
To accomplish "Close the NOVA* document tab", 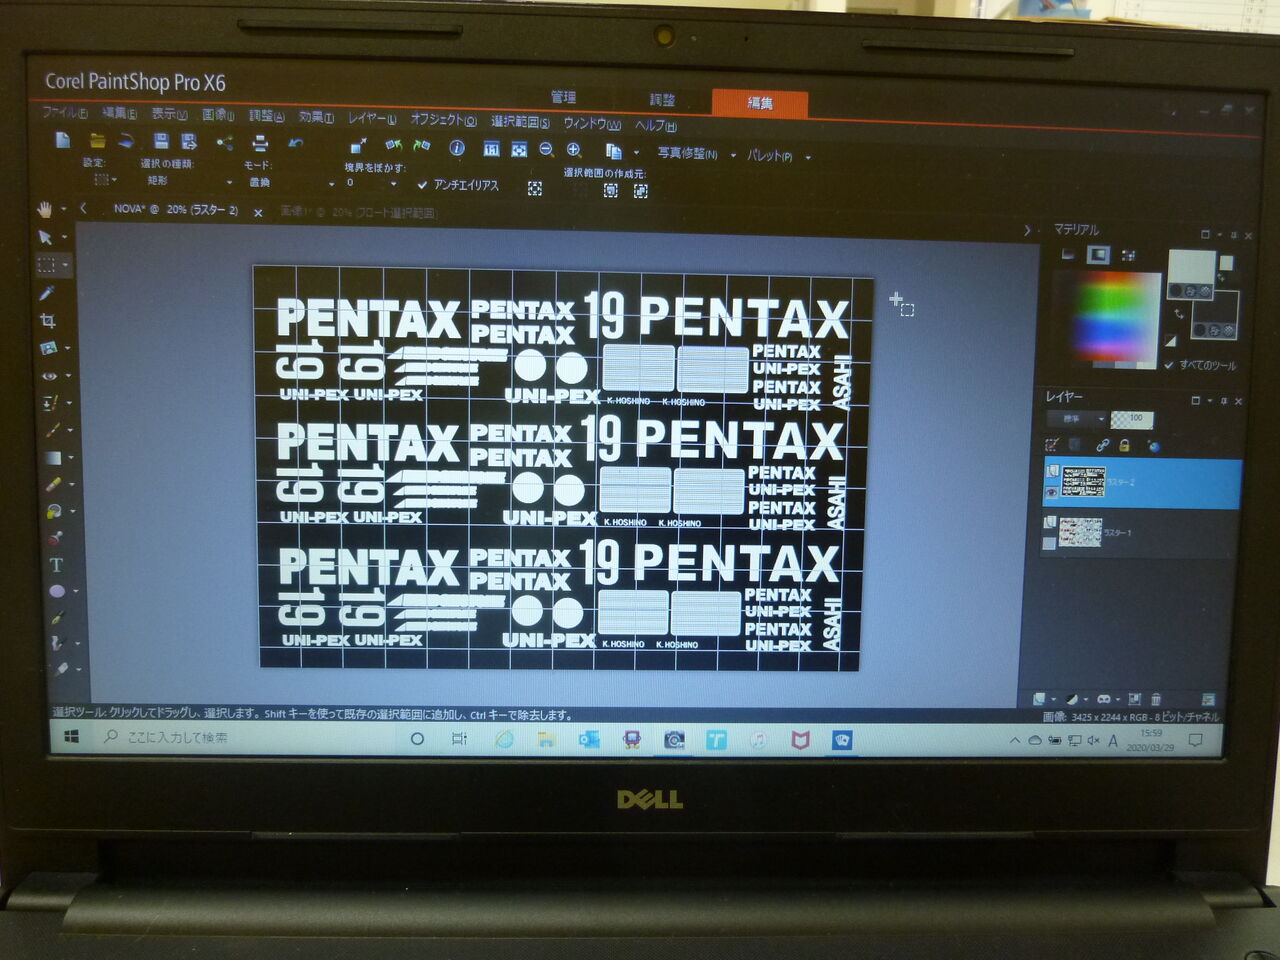I will [x=258, y=212].
